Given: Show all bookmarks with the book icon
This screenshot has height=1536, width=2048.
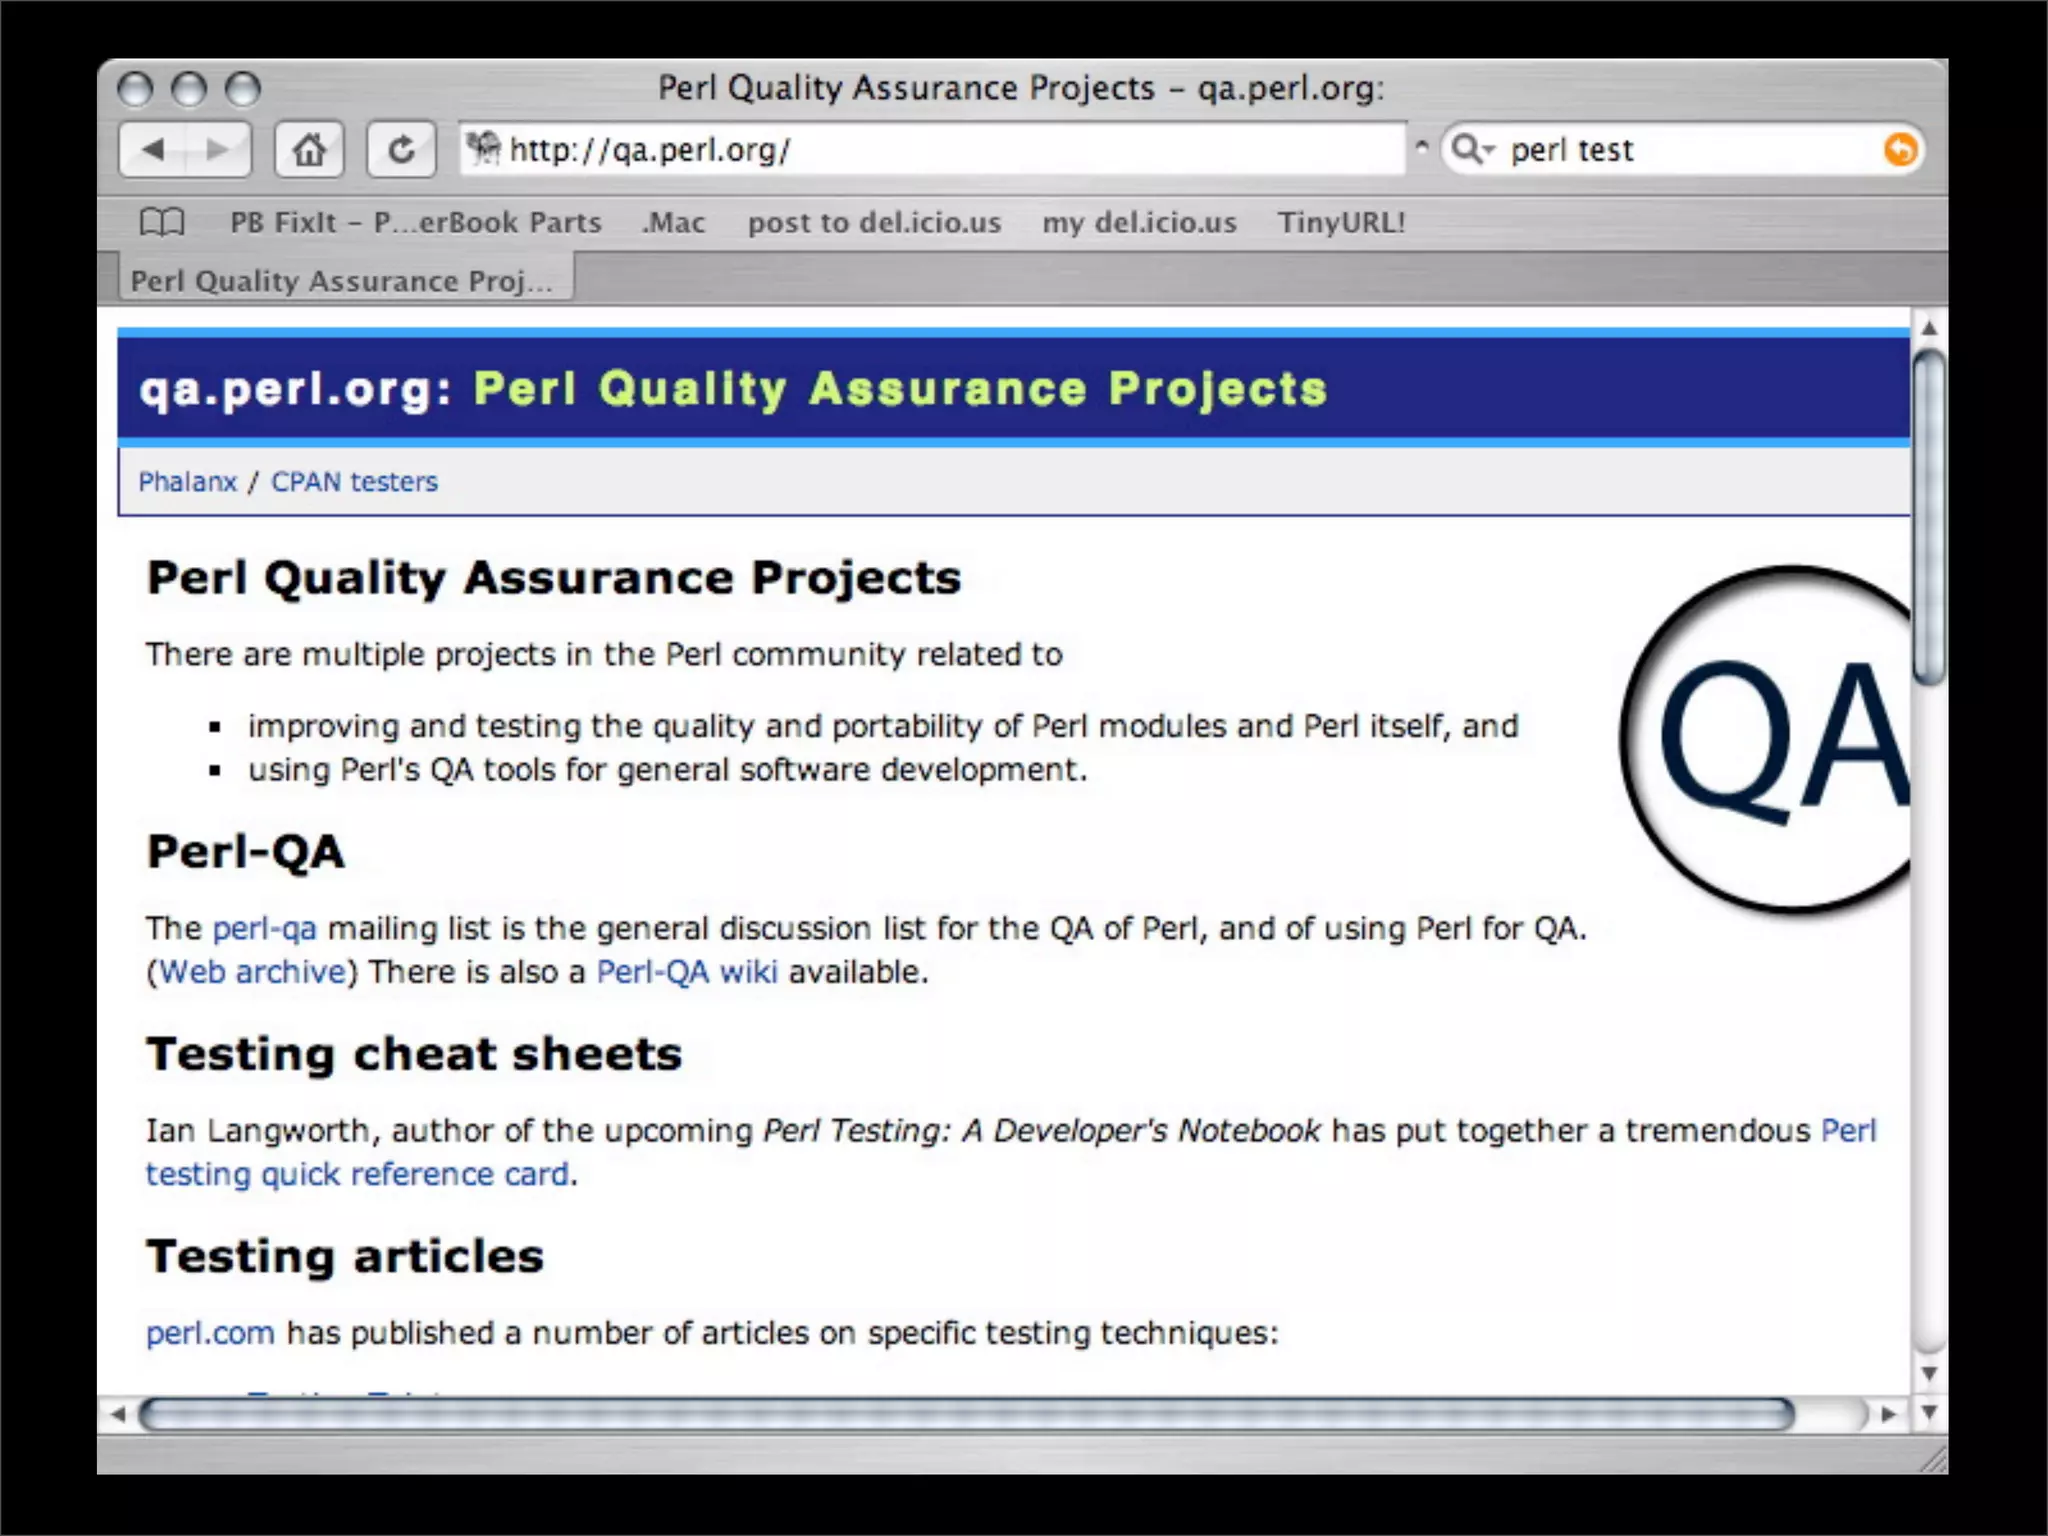Looking at the screenshot, I should tap(162, 222).
